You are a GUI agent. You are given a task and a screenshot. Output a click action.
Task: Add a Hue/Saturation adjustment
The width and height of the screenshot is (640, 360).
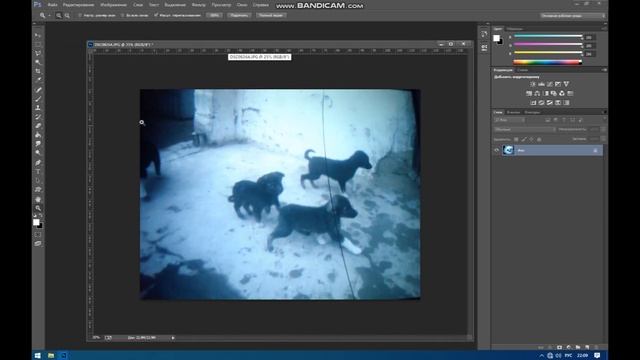[529, 93]
